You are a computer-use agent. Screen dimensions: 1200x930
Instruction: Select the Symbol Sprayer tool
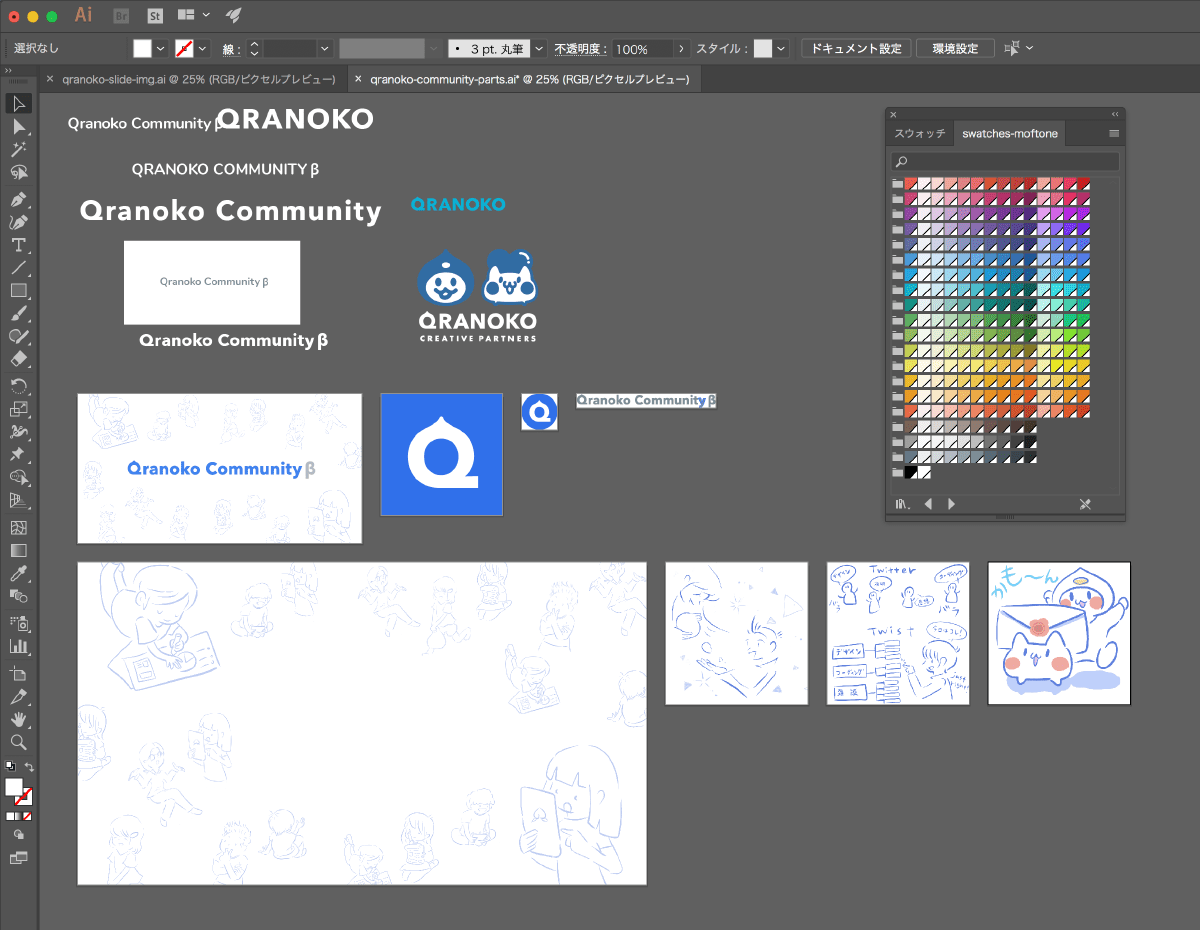18,623
